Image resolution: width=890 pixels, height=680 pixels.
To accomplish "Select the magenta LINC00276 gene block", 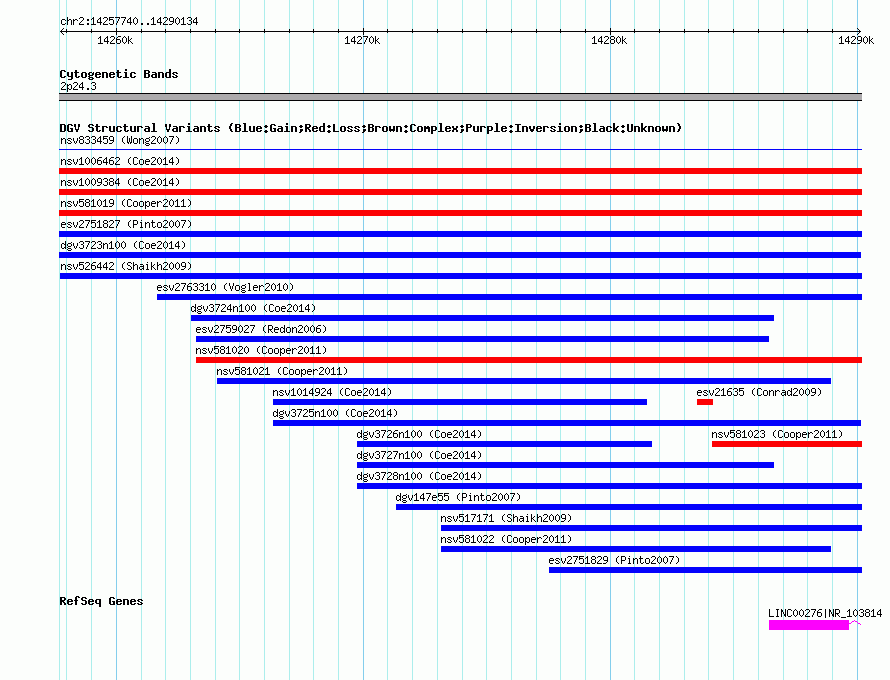I will (809, 625).
